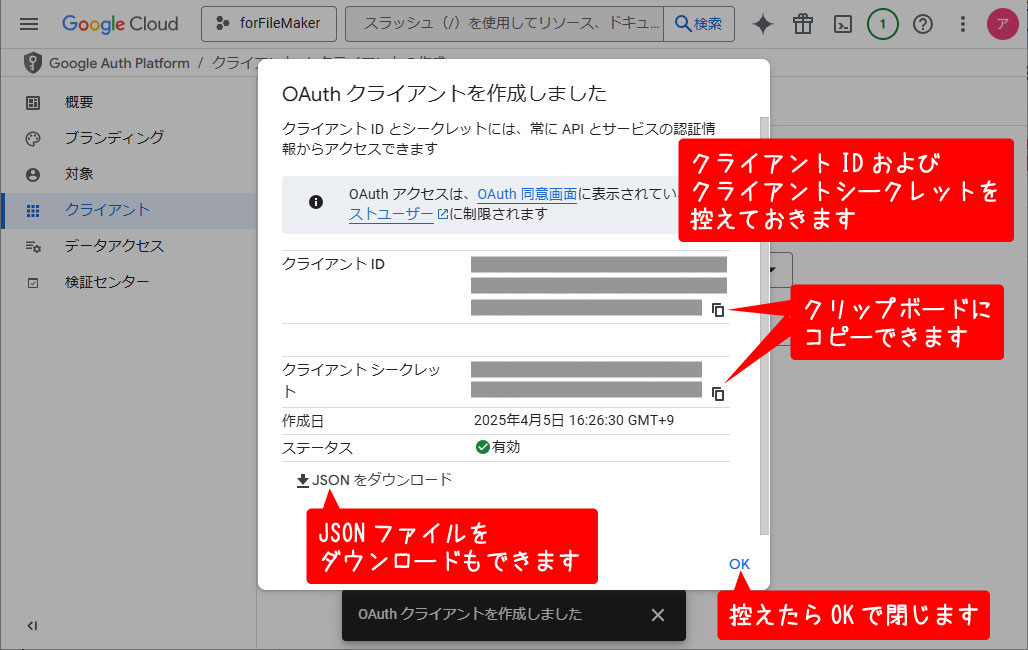
Task: Select 対象 in the sidebar
Action: pyautogui.click(x=128, y=174)
